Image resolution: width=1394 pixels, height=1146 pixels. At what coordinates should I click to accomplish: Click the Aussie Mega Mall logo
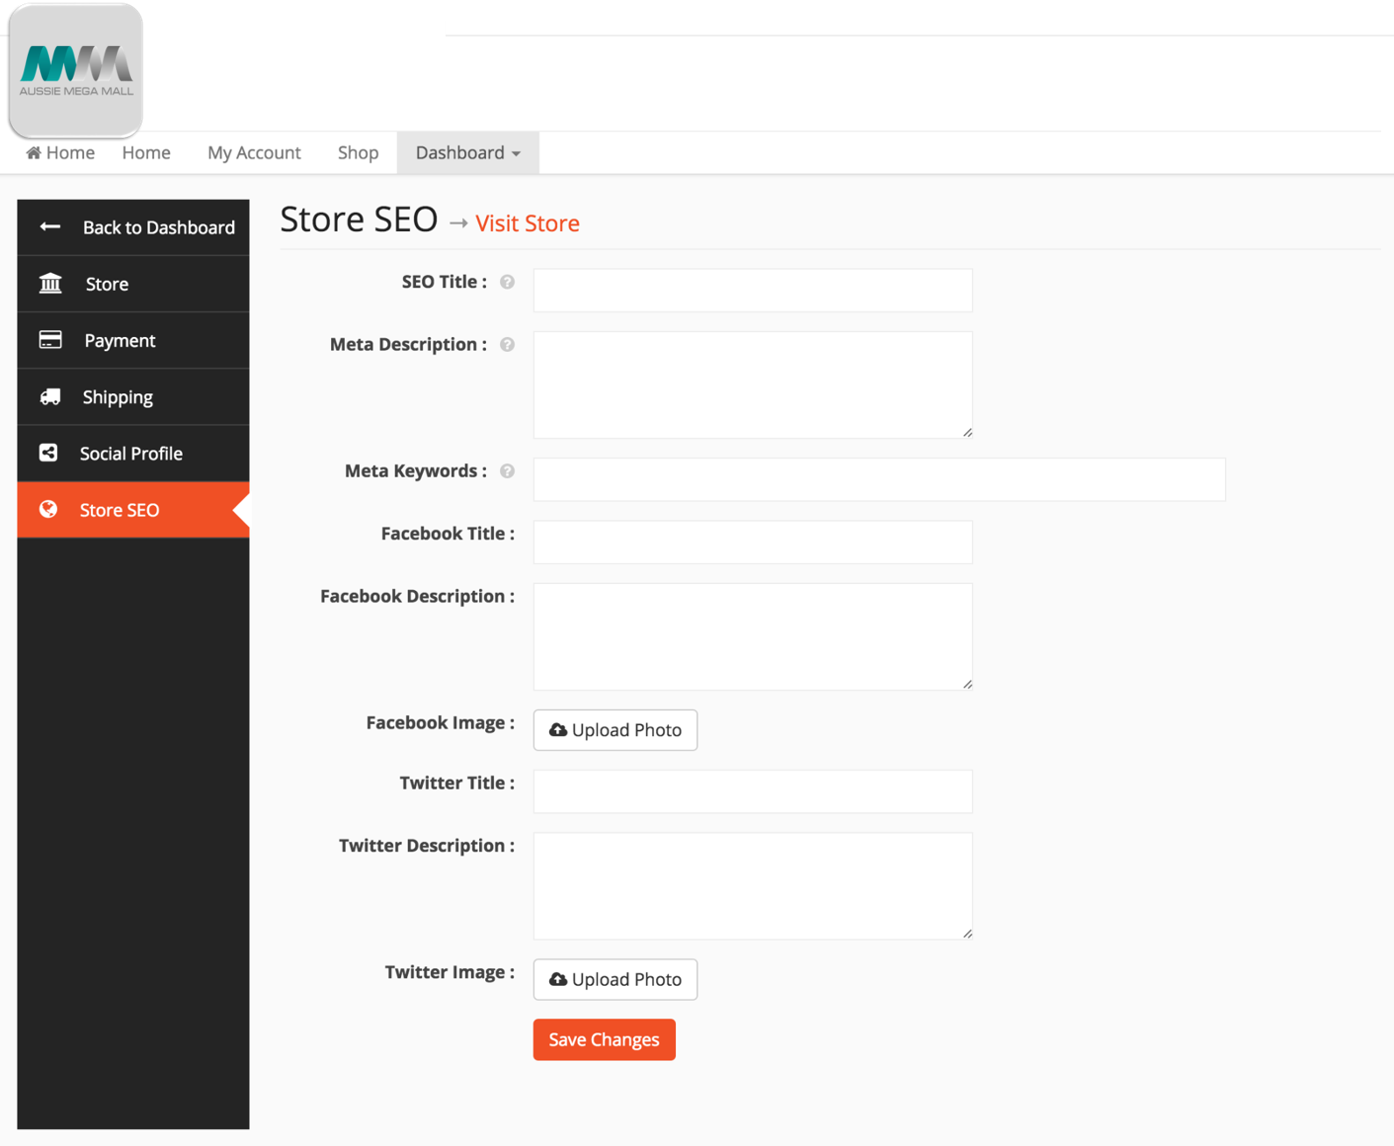[75, 68]
